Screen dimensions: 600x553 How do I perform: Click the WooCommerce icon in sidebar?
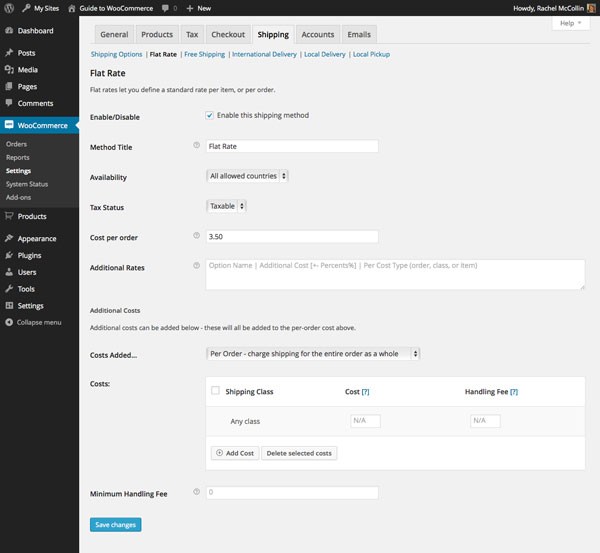coord(9,125)
